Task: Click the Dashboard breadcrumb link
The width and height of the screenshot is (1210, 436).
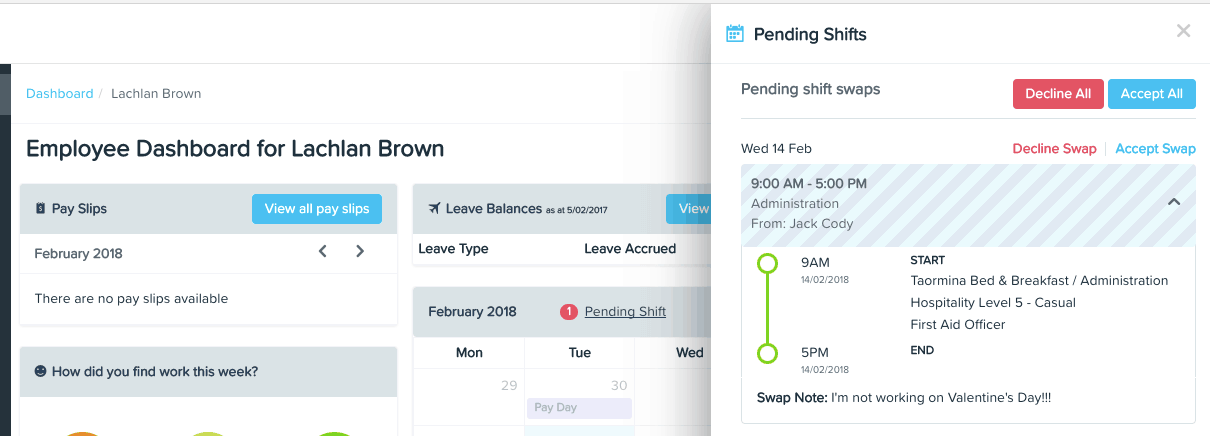Action: (59, 93)
